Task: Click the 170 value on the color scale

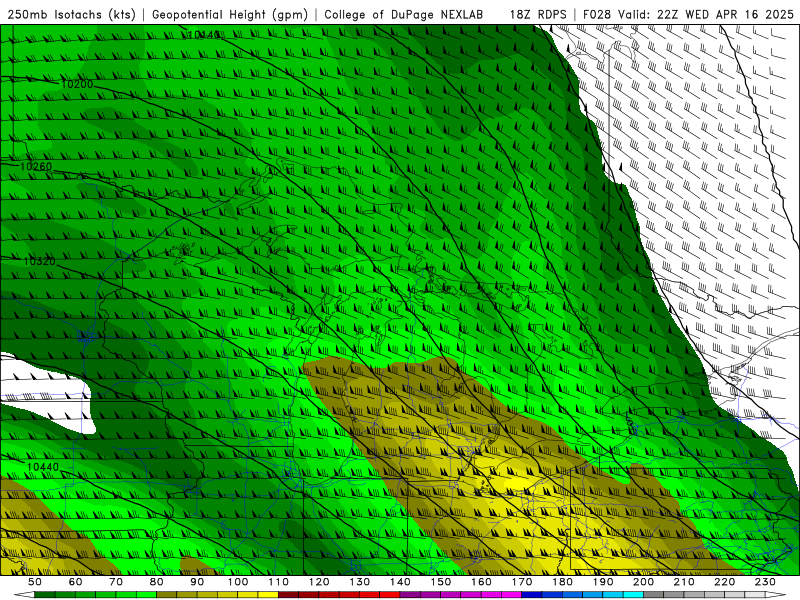Action: coord(522,582)
